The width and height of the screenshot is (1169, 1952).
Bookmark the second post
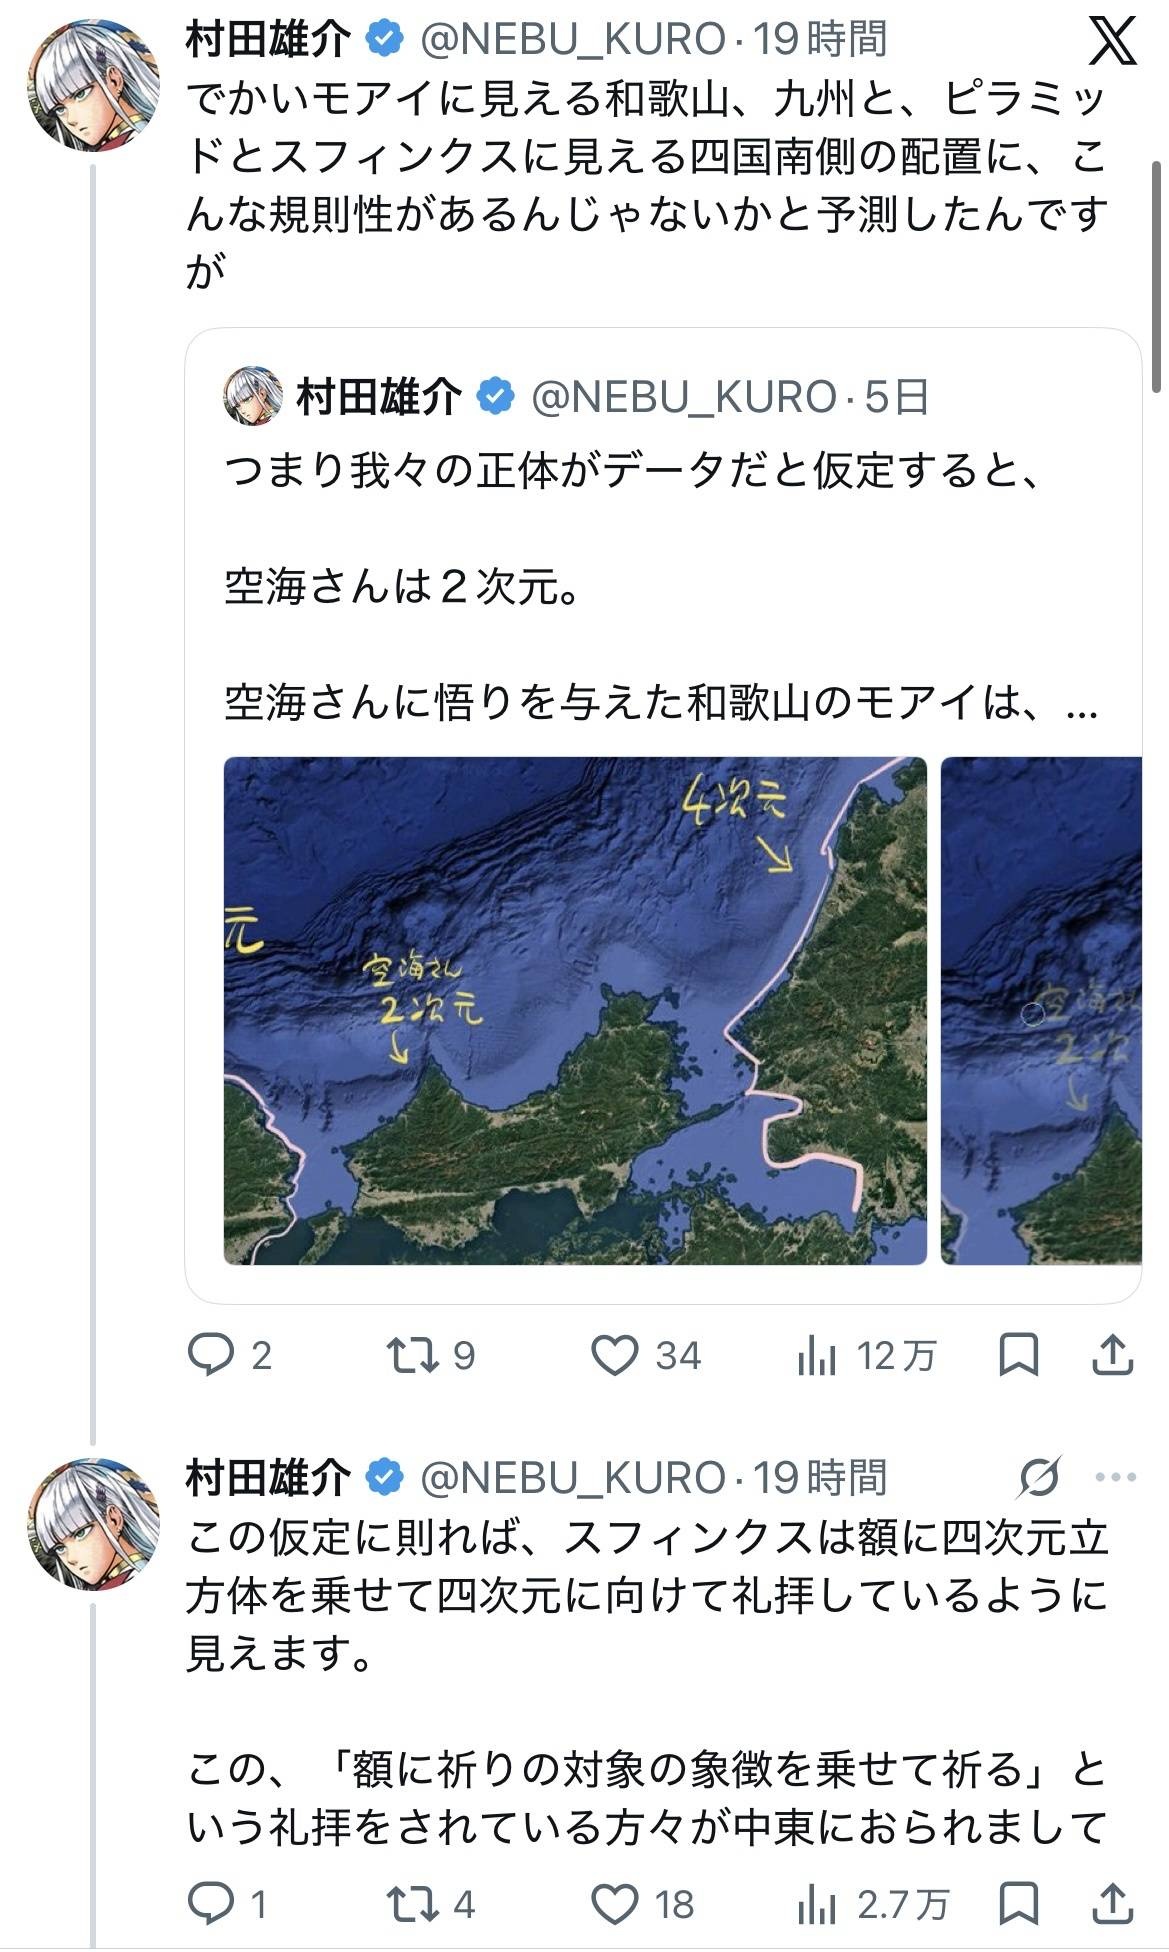click(x=1019, y=1903)
